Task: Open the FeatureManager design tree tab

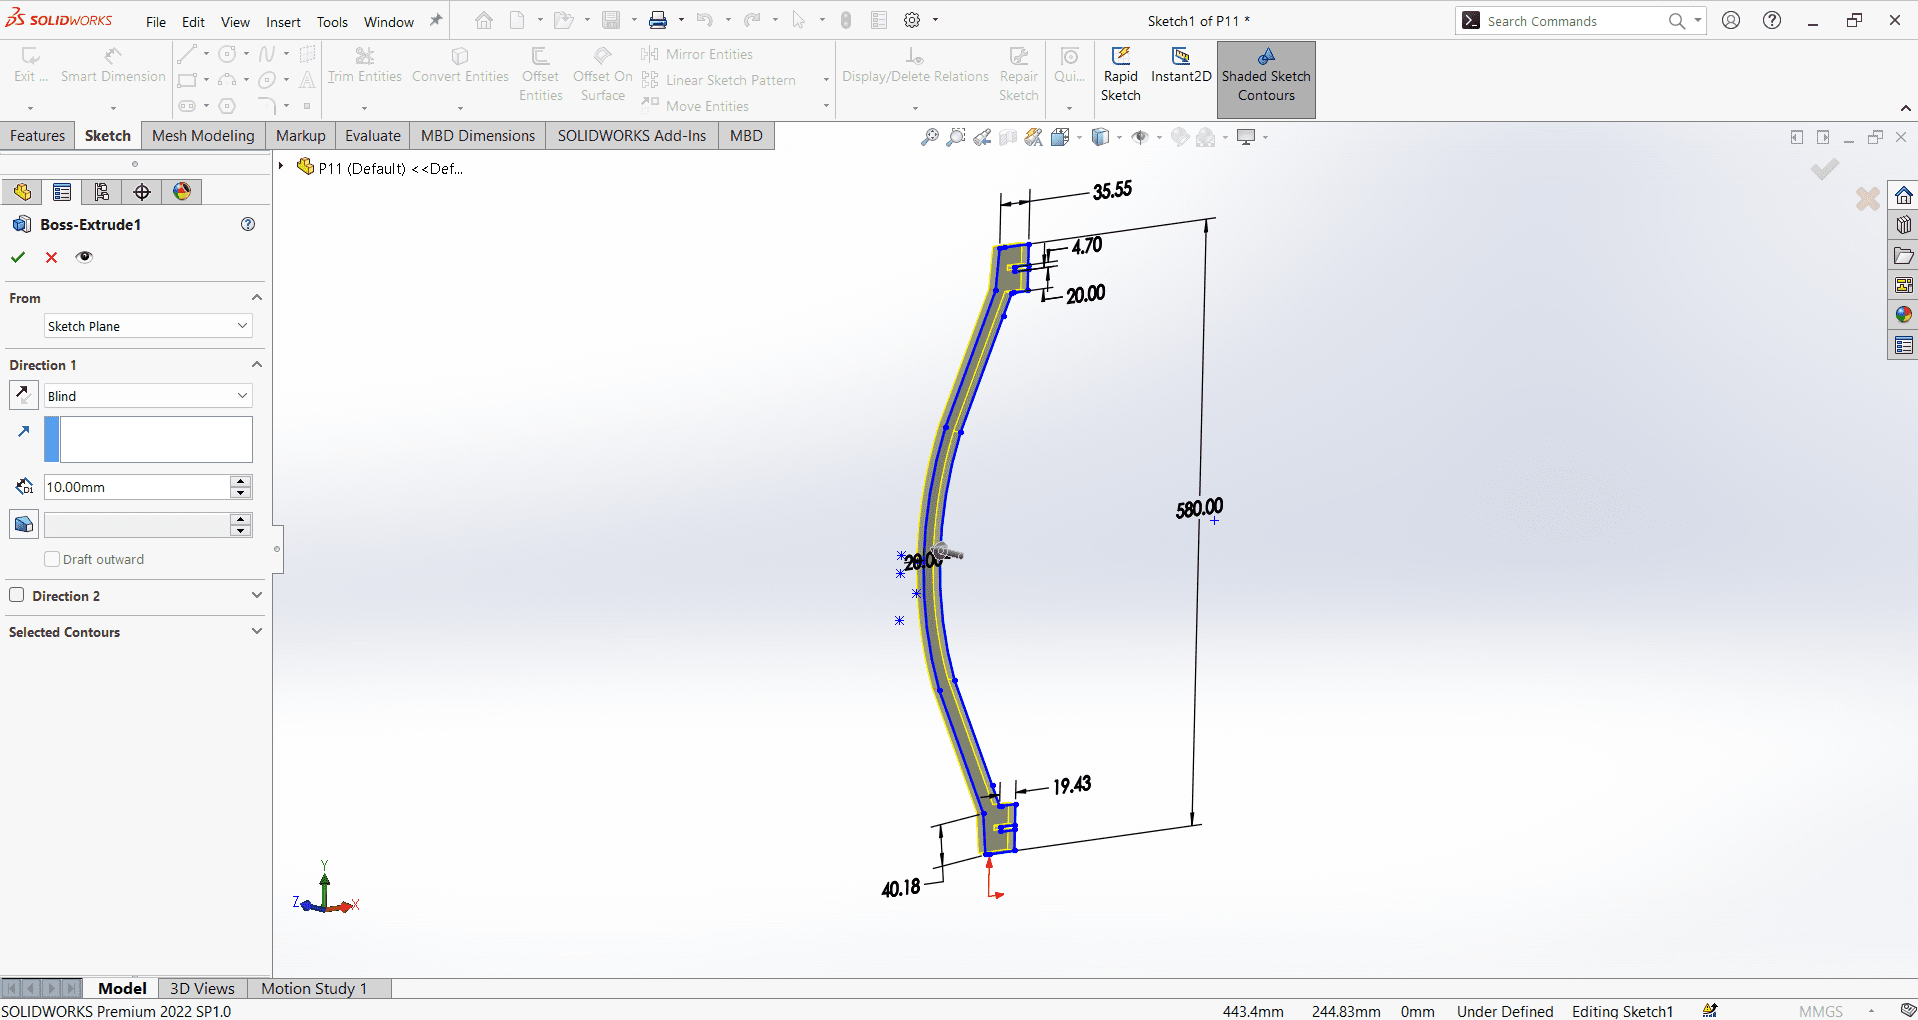Action: [22, 192]
